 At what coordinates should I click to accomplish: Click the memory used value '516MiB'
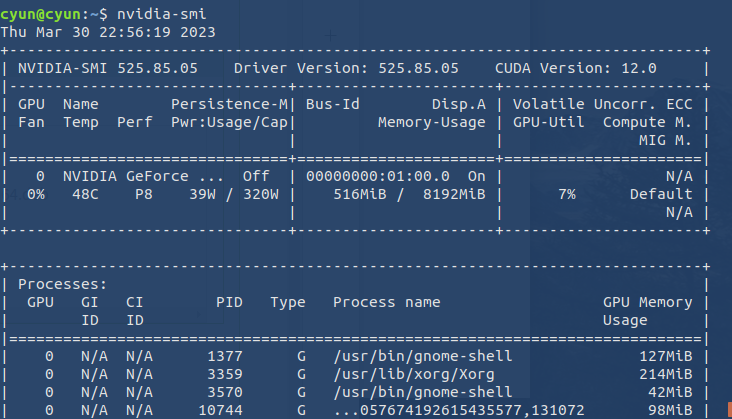[360, 194]
